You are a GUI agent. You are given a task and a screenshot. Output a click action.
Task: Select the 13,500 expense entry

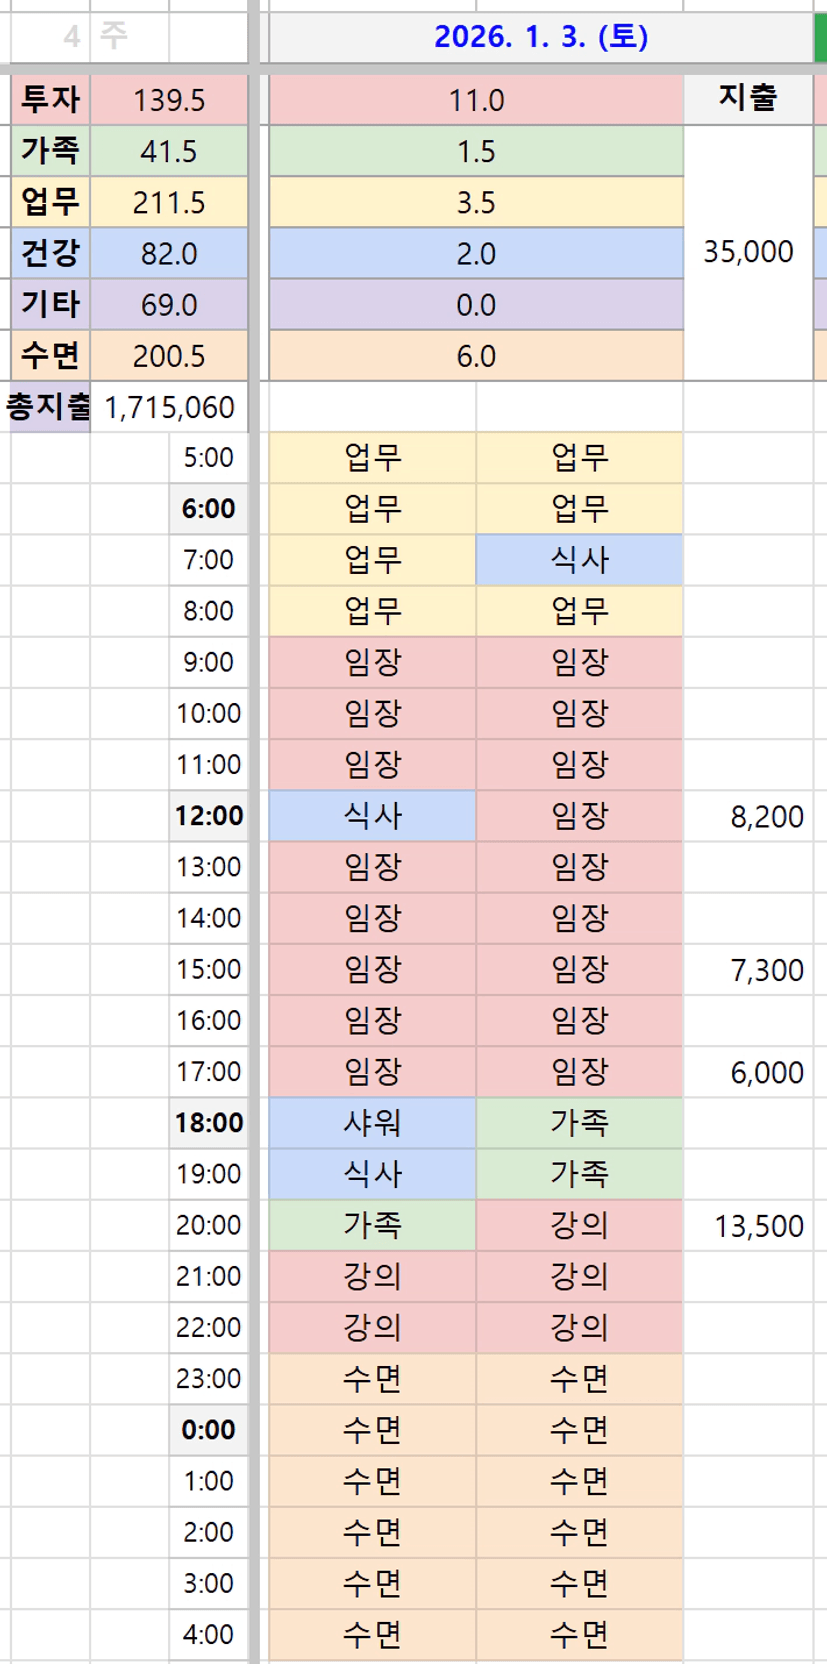coord(758,1226)
